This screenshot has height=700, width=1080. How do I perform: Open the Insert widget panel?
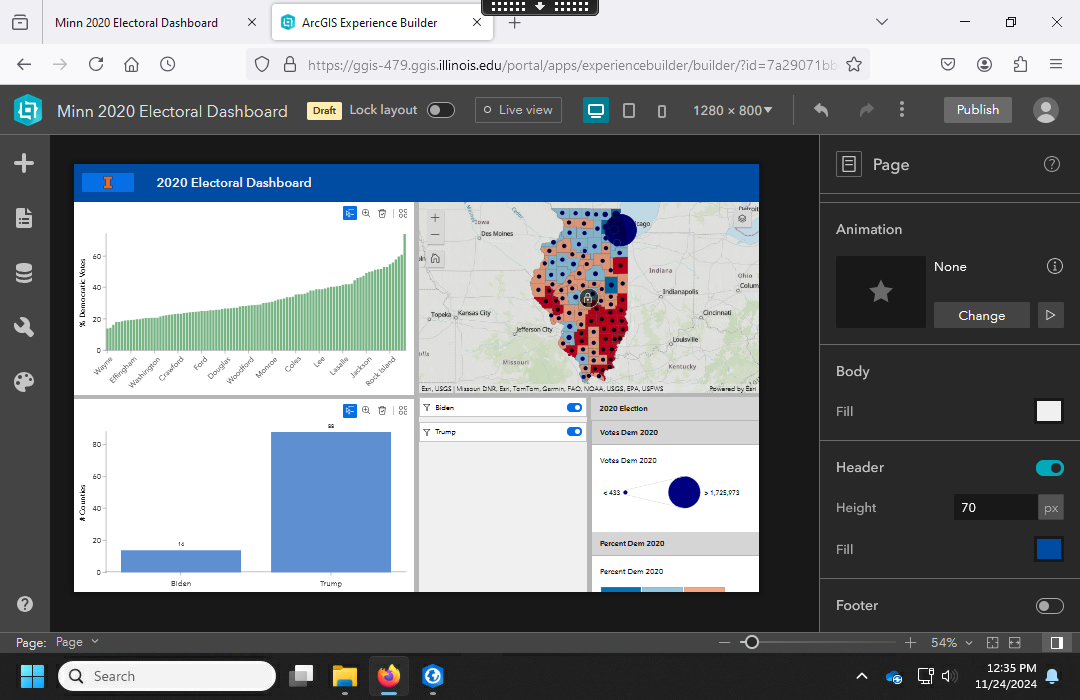pyautogui.click(x=25, y=164)
